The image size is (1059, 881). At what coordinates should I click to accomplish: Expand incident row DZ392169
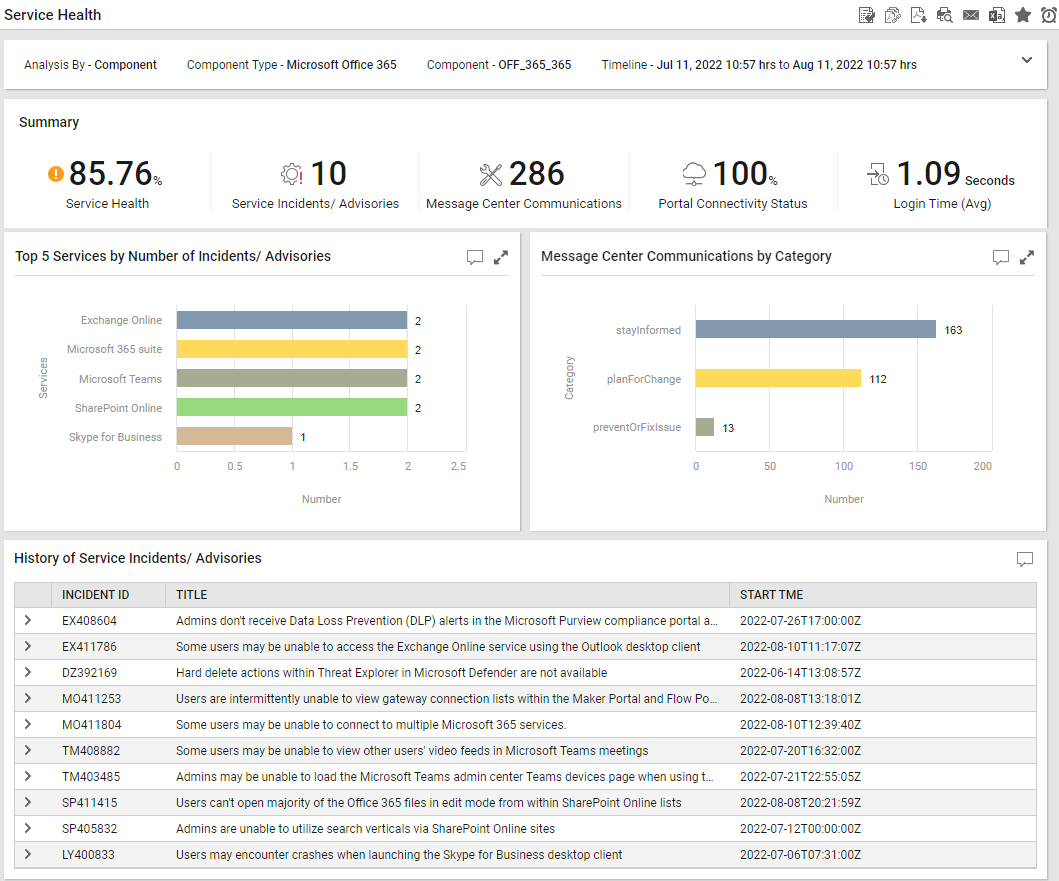tap(28, 672)
